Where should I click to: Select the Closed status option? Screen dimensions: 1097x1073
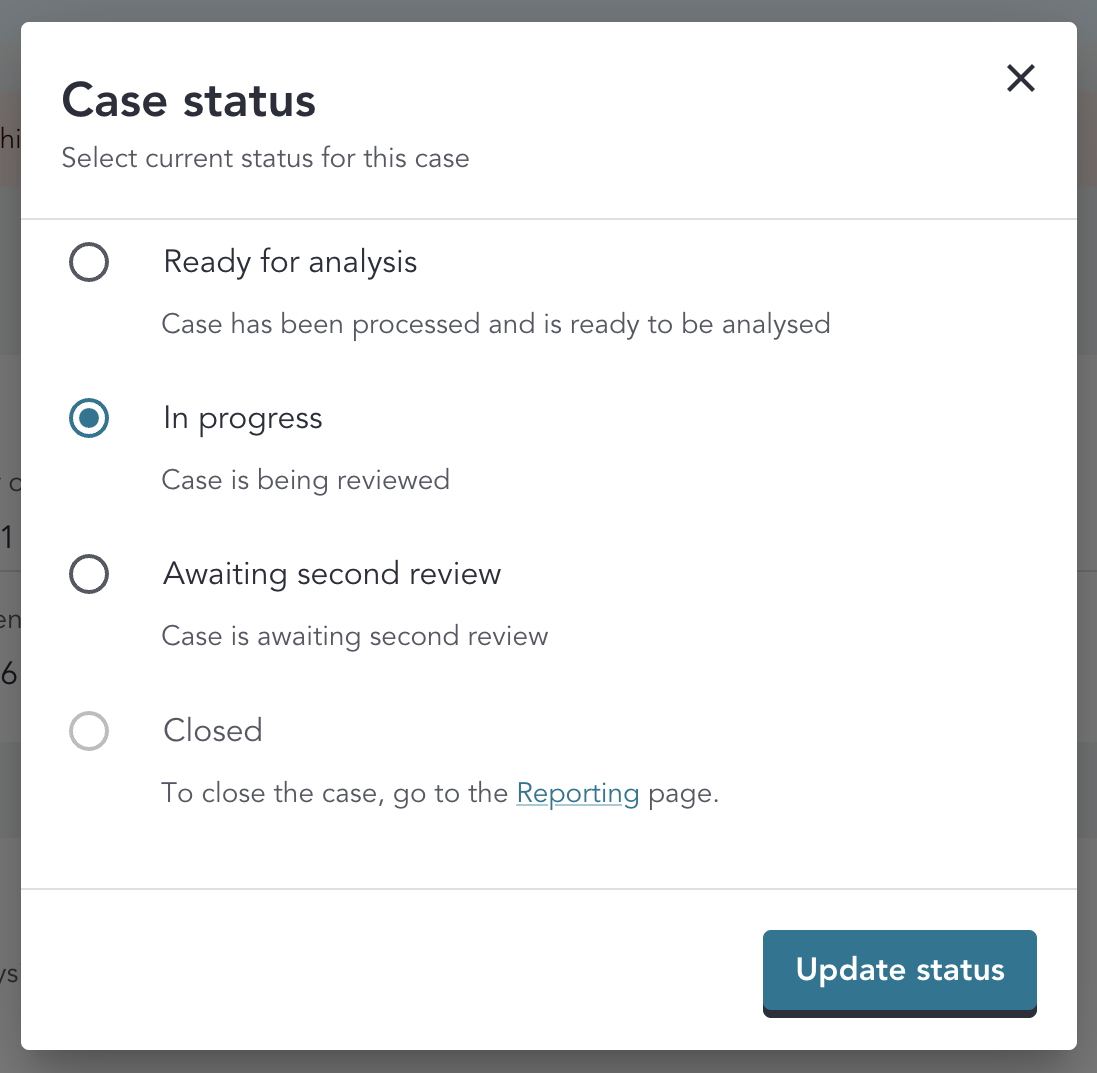pos(89,731)
